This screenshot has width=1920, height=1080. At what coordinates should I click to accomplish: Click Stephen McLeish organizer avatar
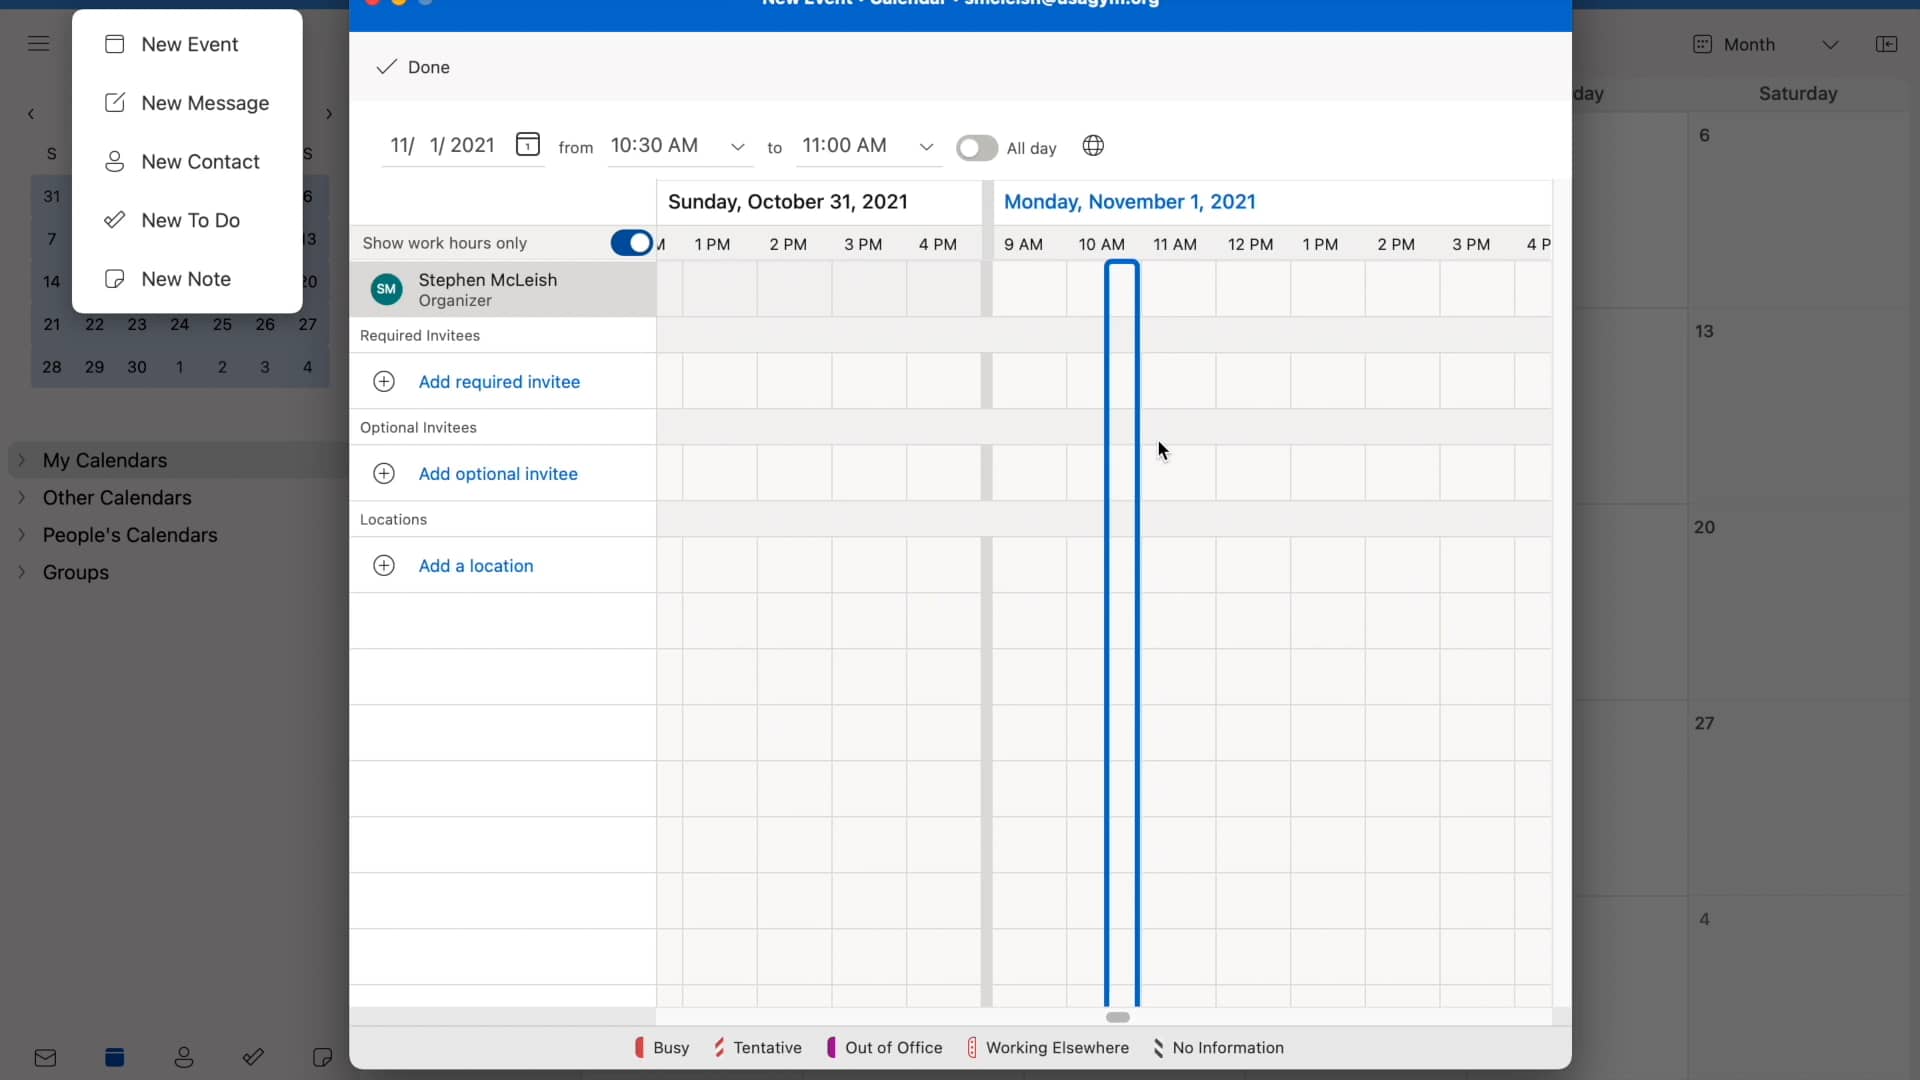[x=386, y=289]
